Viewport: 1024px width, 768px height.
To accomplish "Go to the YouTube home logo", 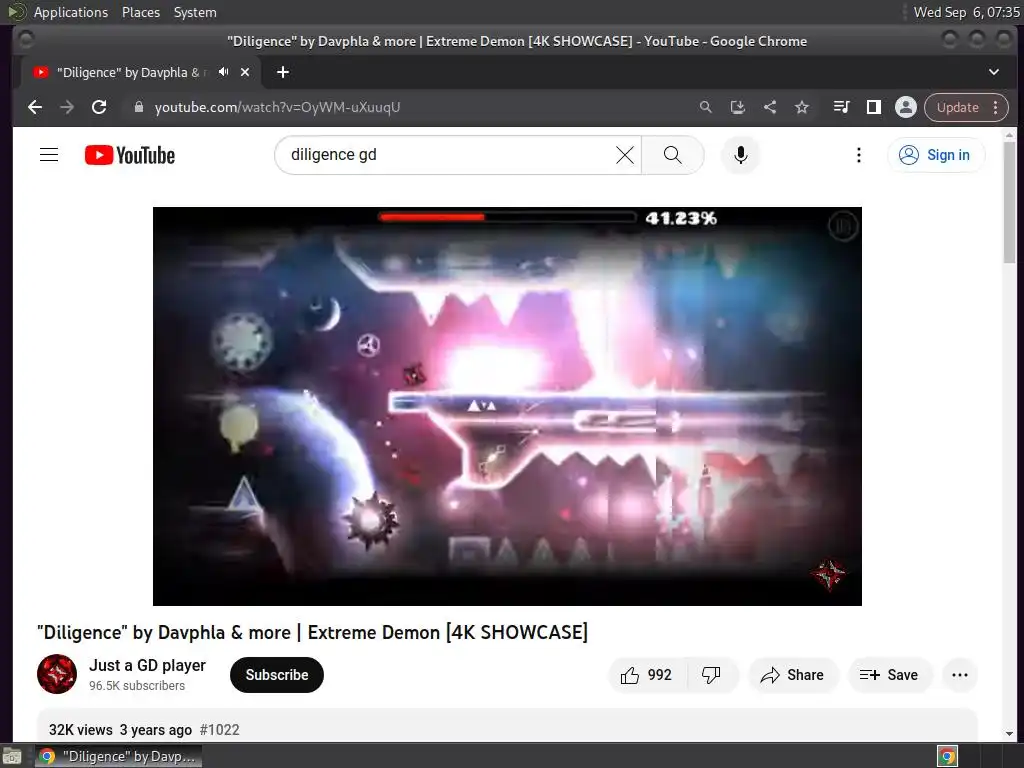I will [129, 155].
